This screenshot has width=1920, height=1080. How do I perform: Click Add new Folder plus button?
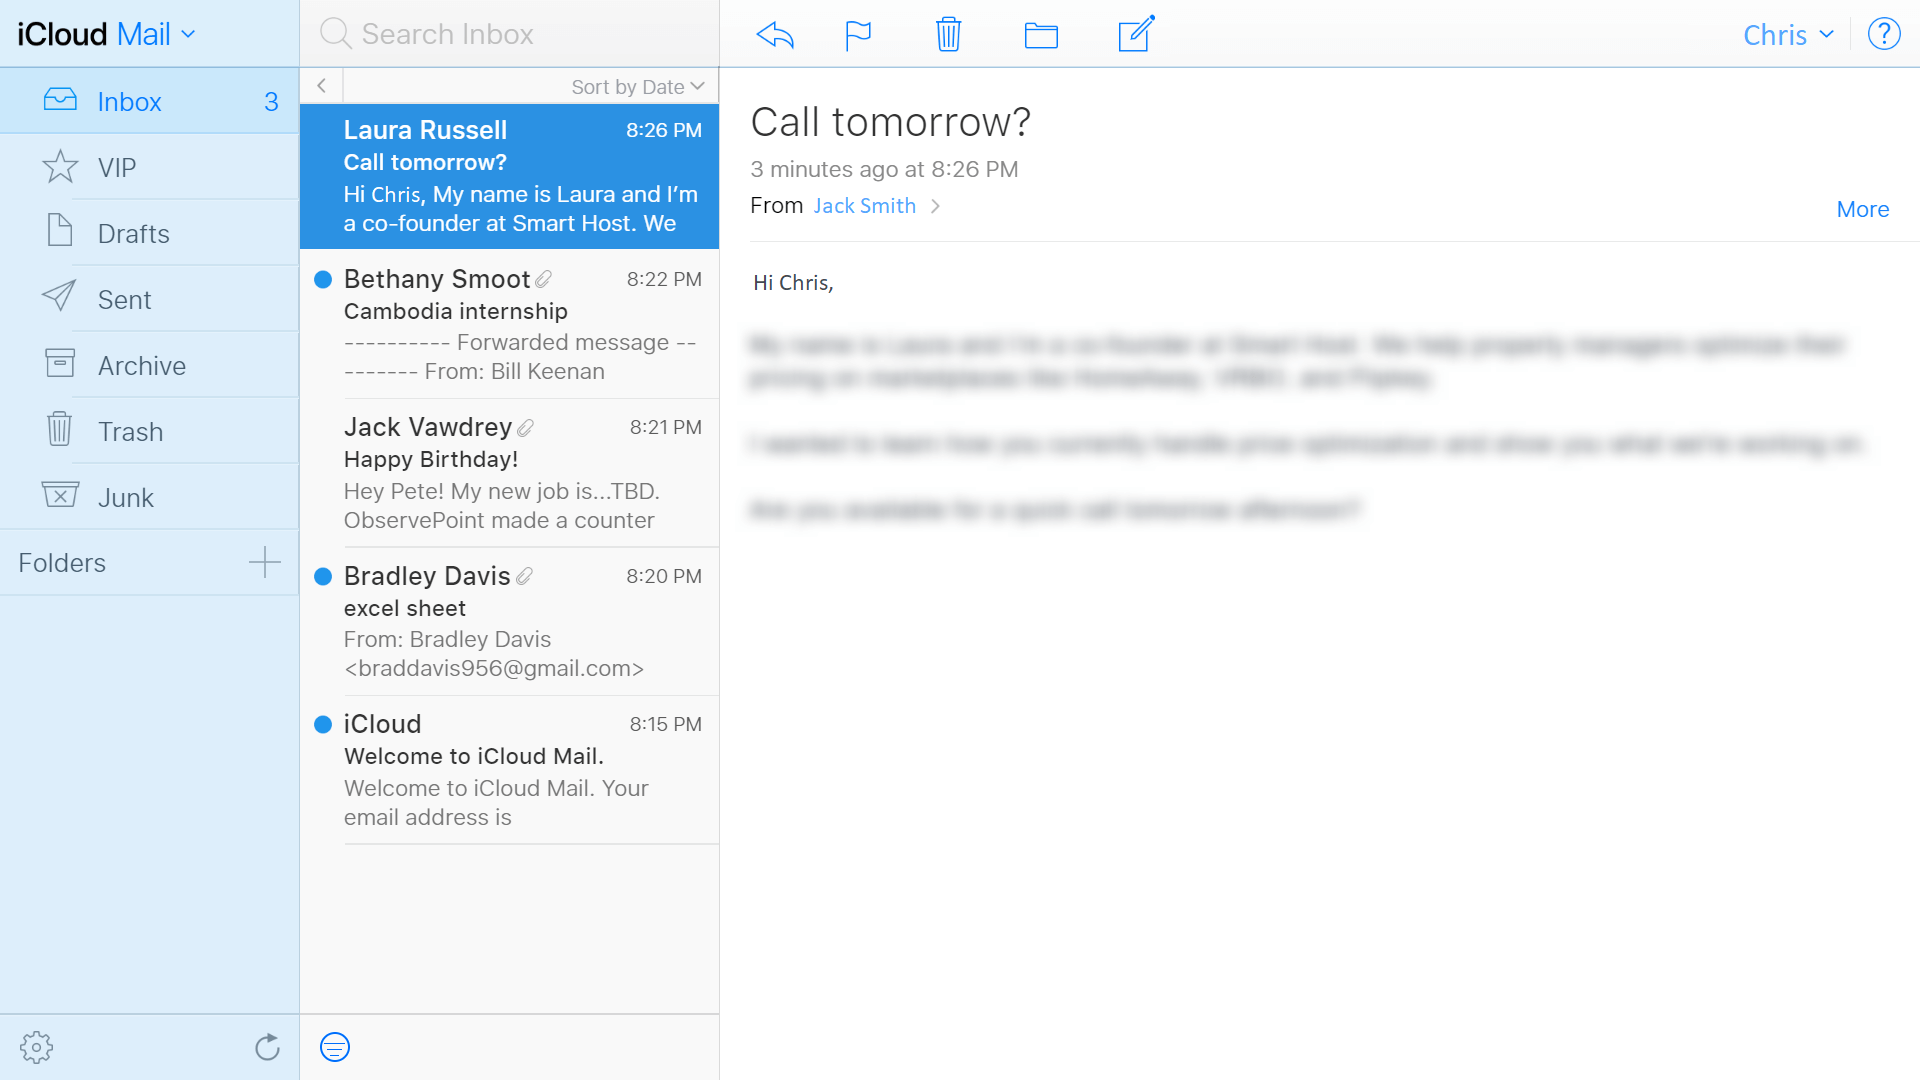264,562
